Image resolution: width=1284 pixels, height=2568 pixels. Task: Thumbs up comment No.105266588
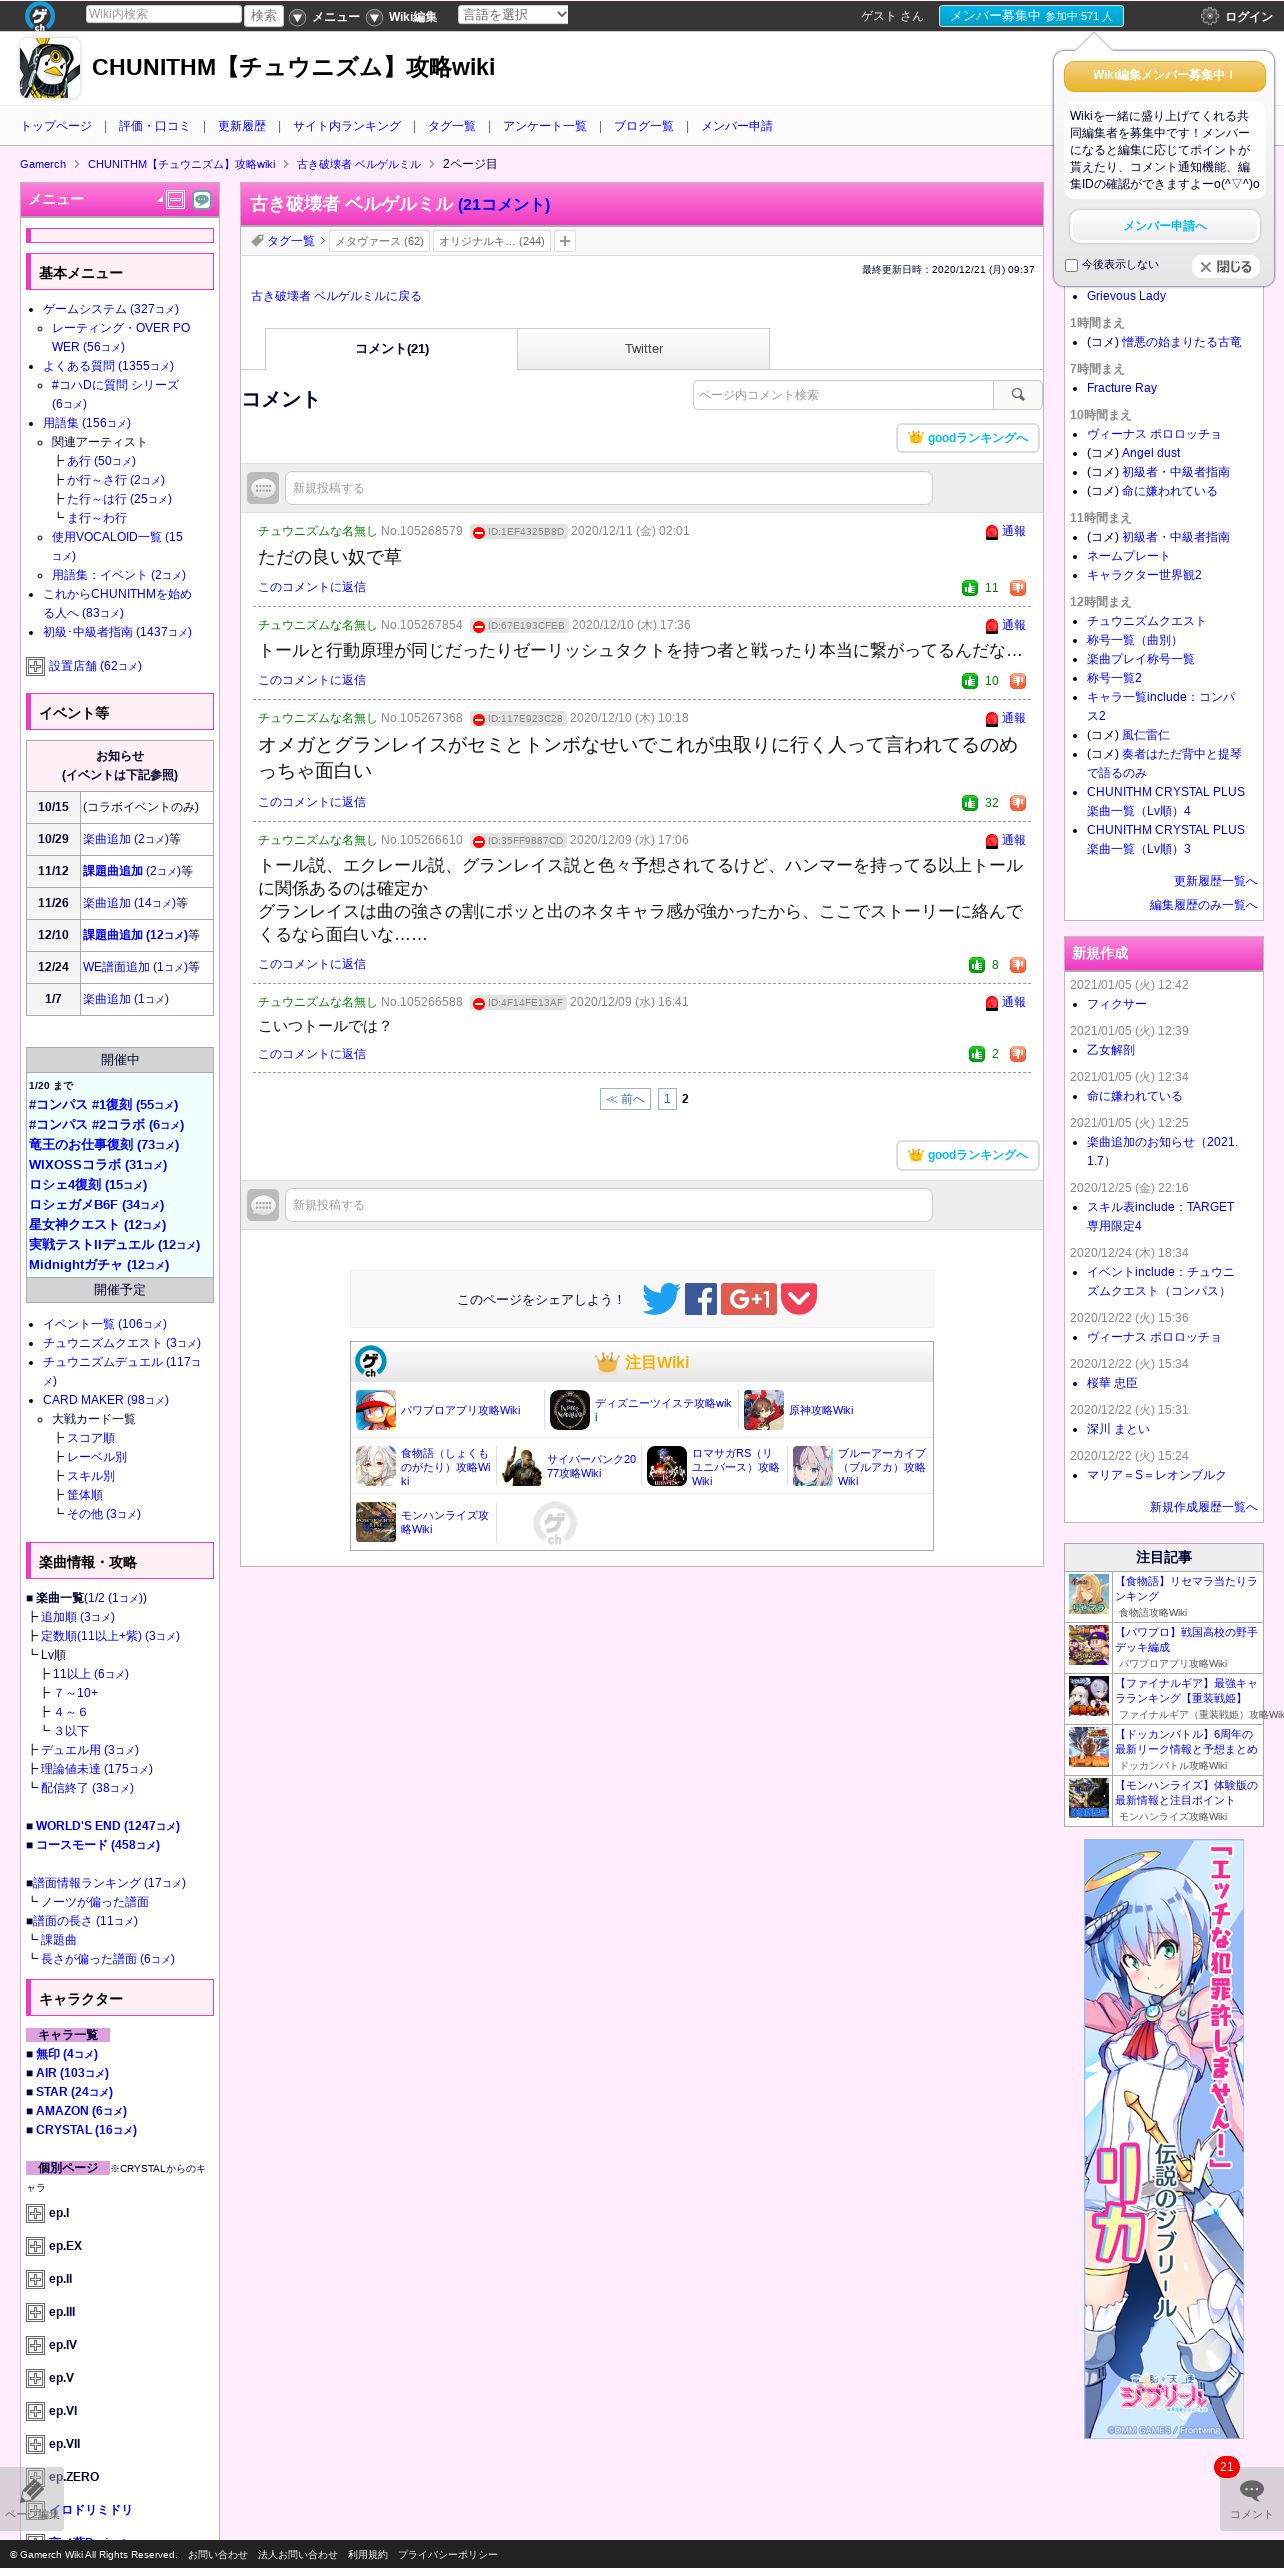tap(976, 1054)
